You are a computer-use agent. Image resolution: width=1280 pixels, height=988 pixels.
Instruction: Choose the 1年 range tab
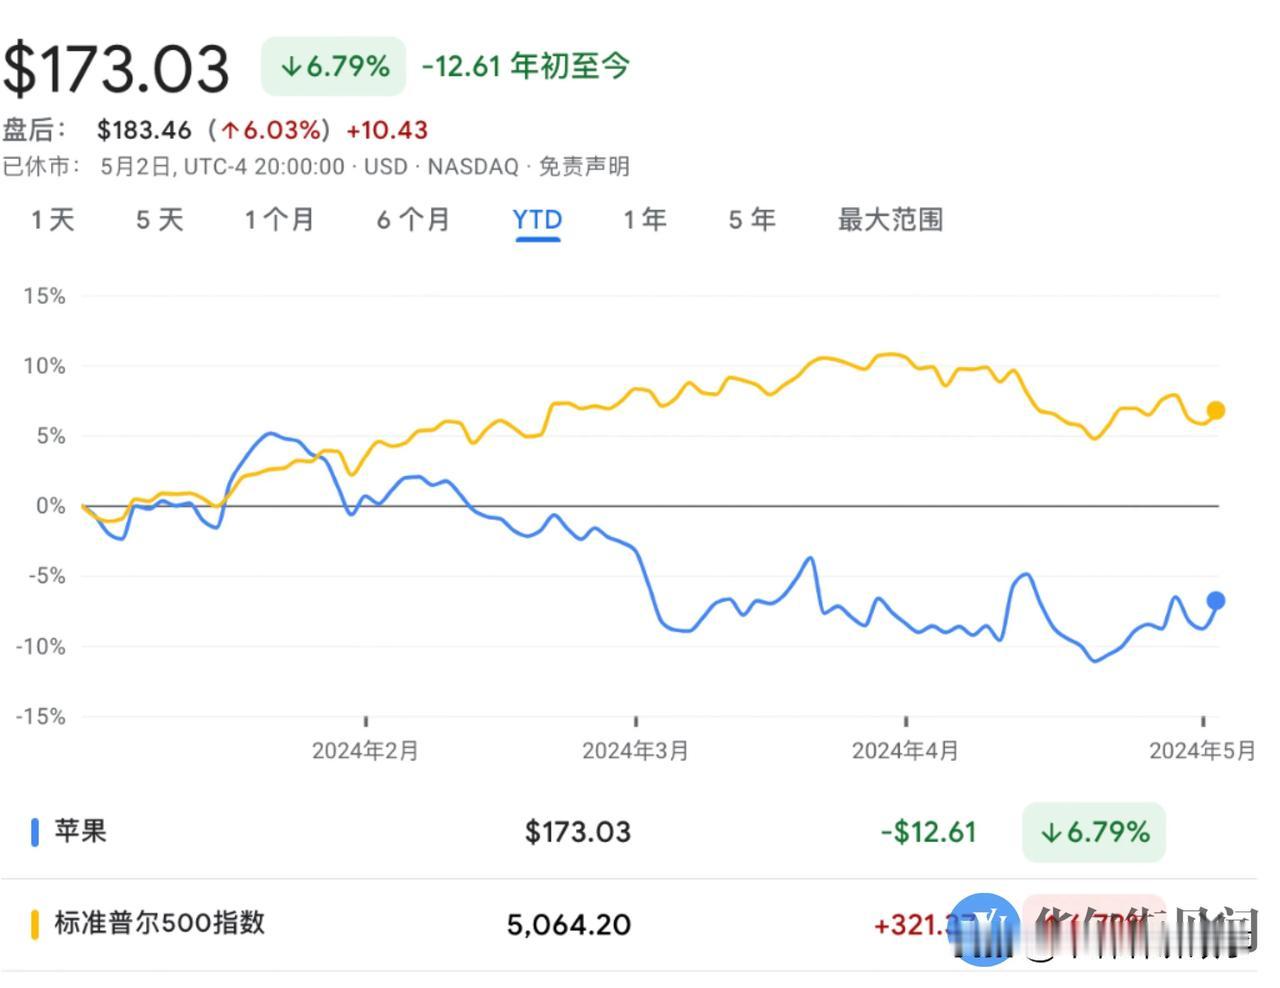click(645, 219)
